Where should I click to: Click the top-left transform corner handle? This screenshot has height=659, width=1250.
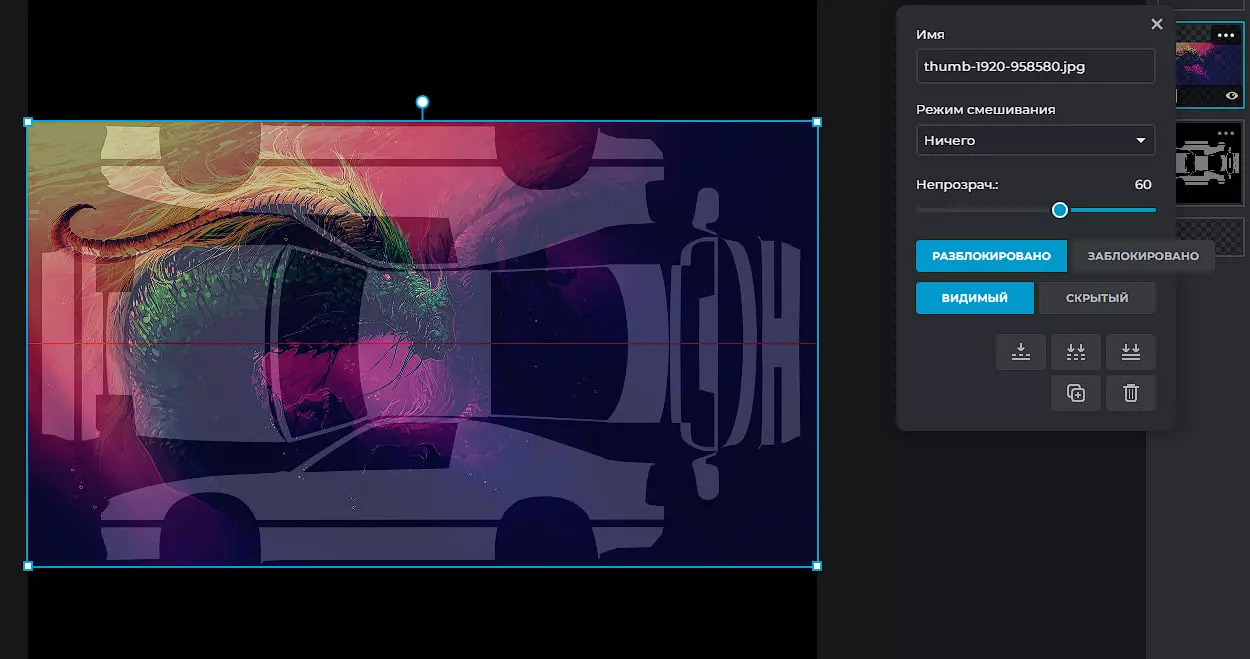pos(28,122)
